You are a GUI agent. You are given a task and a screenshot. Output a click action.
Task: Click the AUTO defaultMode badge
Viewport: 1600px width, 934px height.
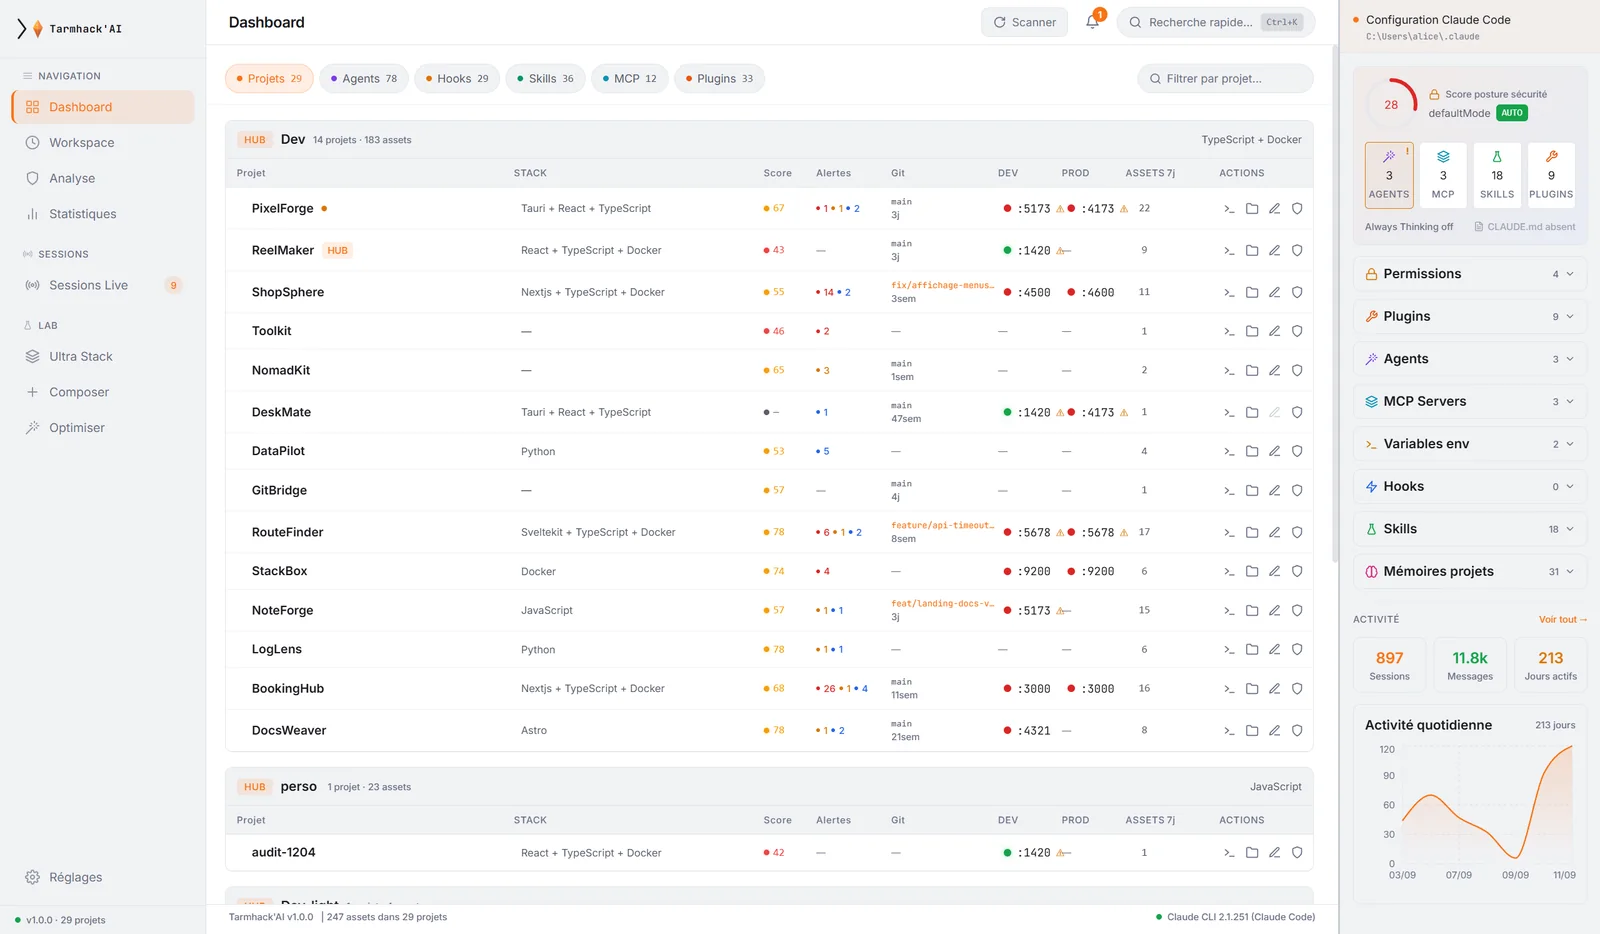pyautogui.click(x=1512, y=113)
